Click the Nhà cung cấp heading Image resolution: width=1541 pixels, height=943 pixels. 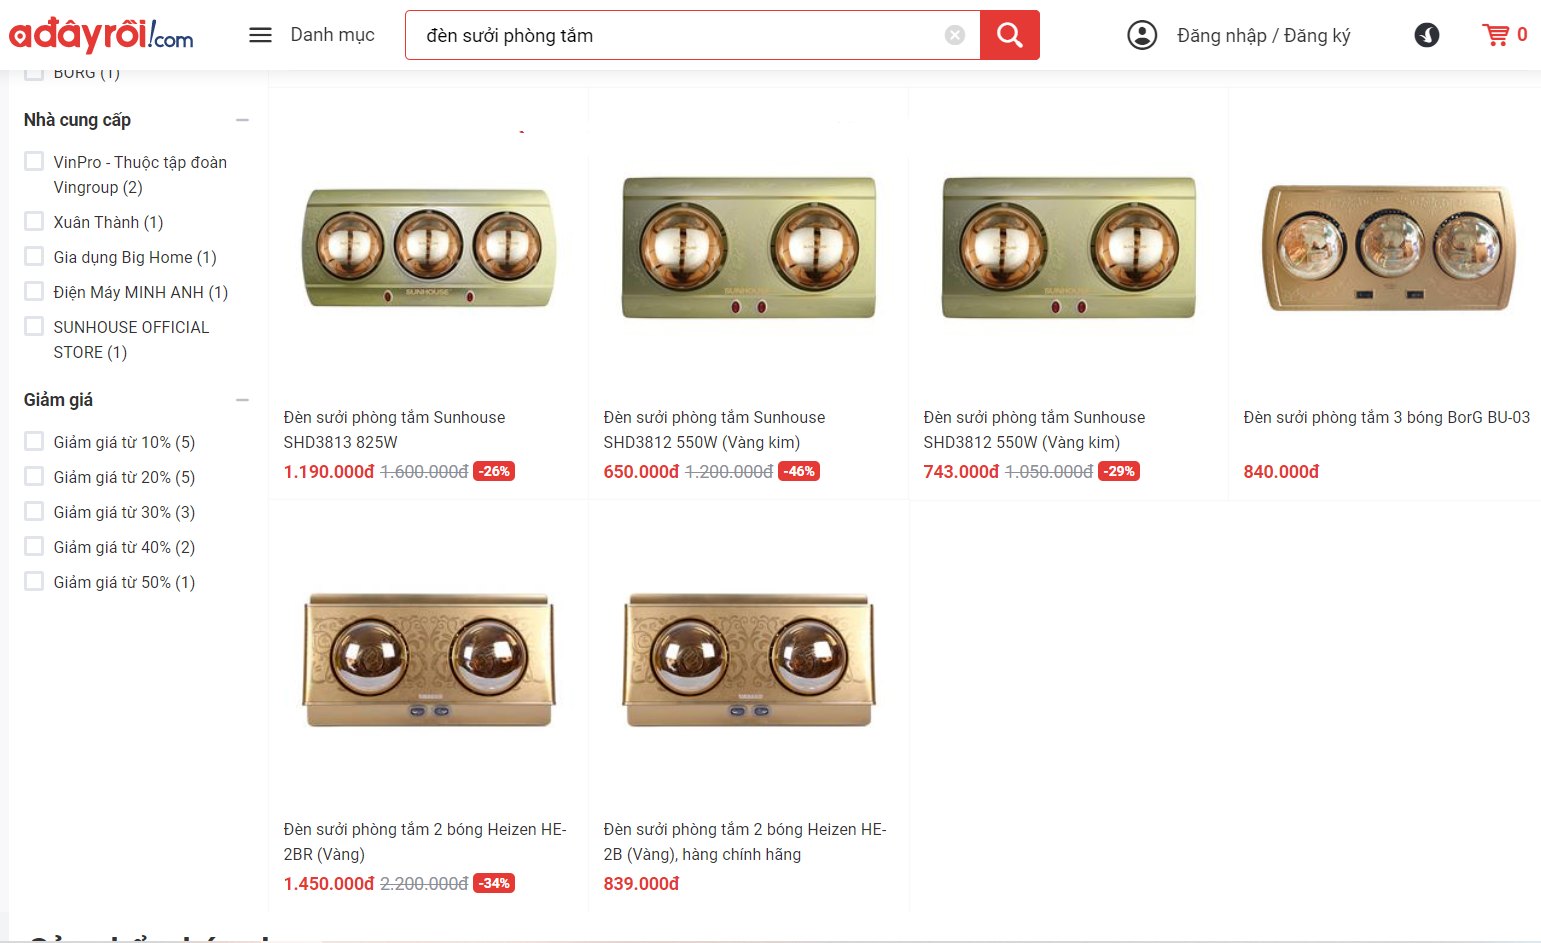[x=77, y=120]
